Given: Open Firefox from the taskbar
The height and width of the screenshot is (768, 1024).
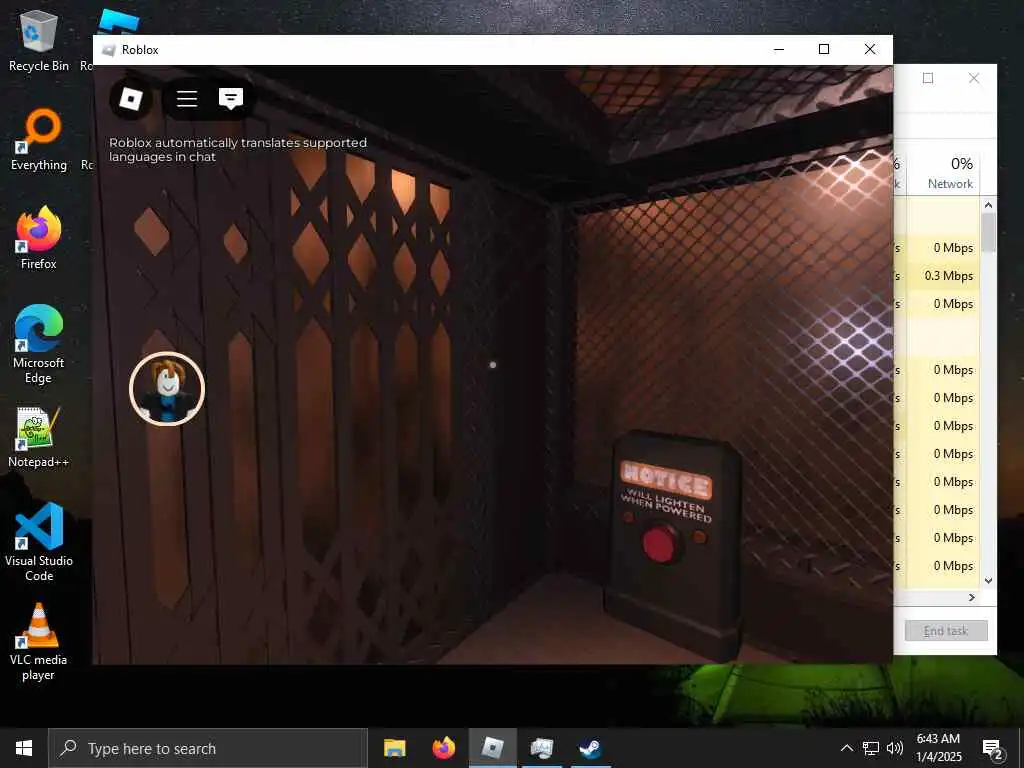Looking at the screenshot, I should [x=443, y=748].
